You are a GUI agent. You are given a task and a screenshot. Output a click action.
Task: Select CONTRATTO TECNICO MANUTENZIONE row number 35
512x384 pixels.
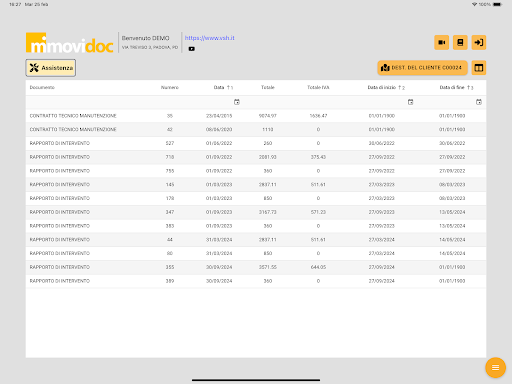256,116
